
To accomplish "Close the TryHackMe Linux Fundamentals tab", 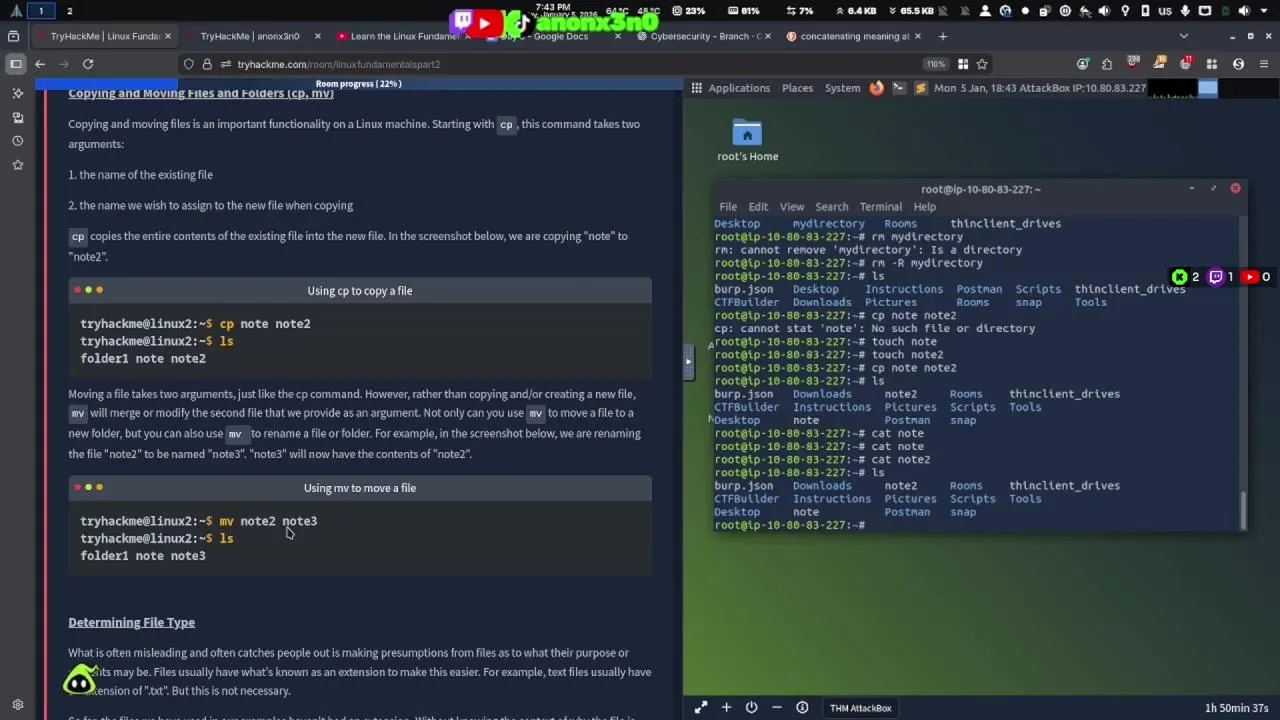I will (168, 36).
